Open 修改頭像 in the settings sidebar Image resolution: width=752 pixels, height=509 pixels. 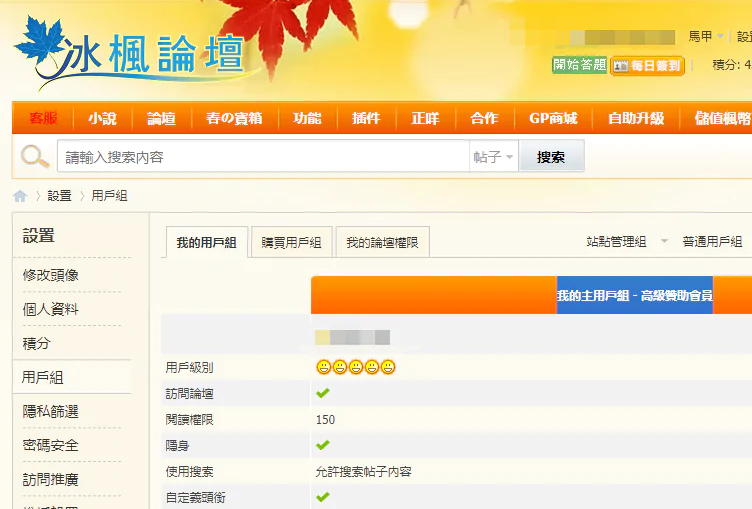tap(50, 275)
